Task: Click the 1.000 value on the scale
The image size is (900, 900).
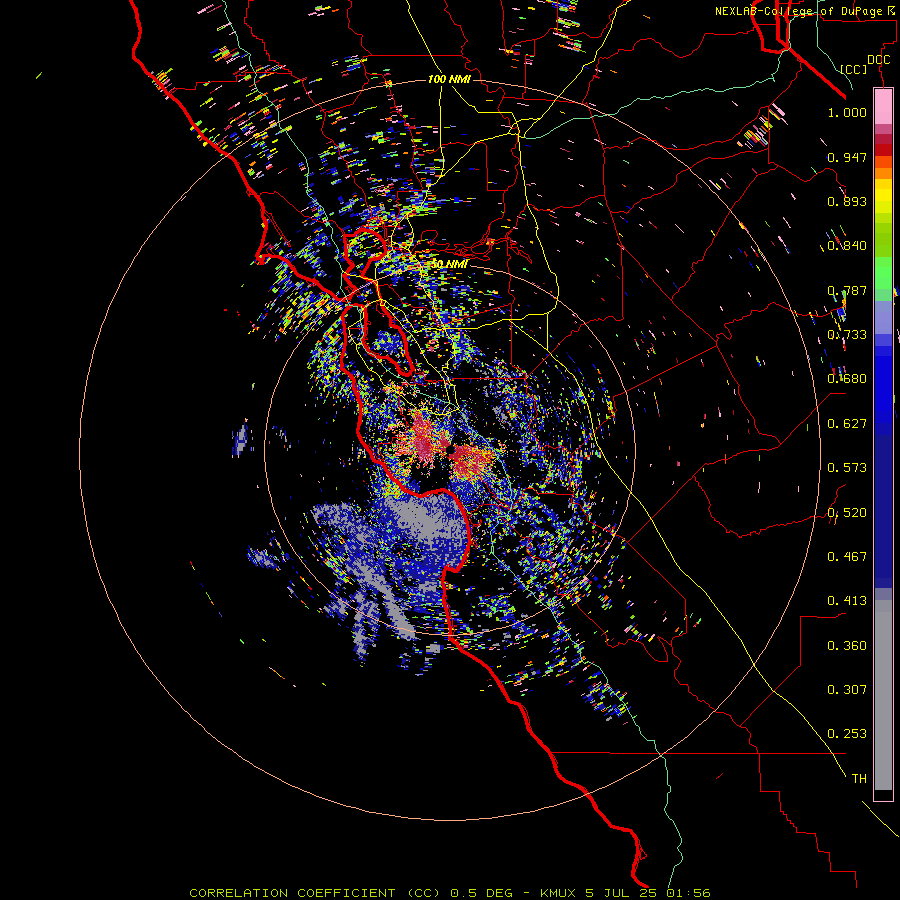Action: [847, 112]
